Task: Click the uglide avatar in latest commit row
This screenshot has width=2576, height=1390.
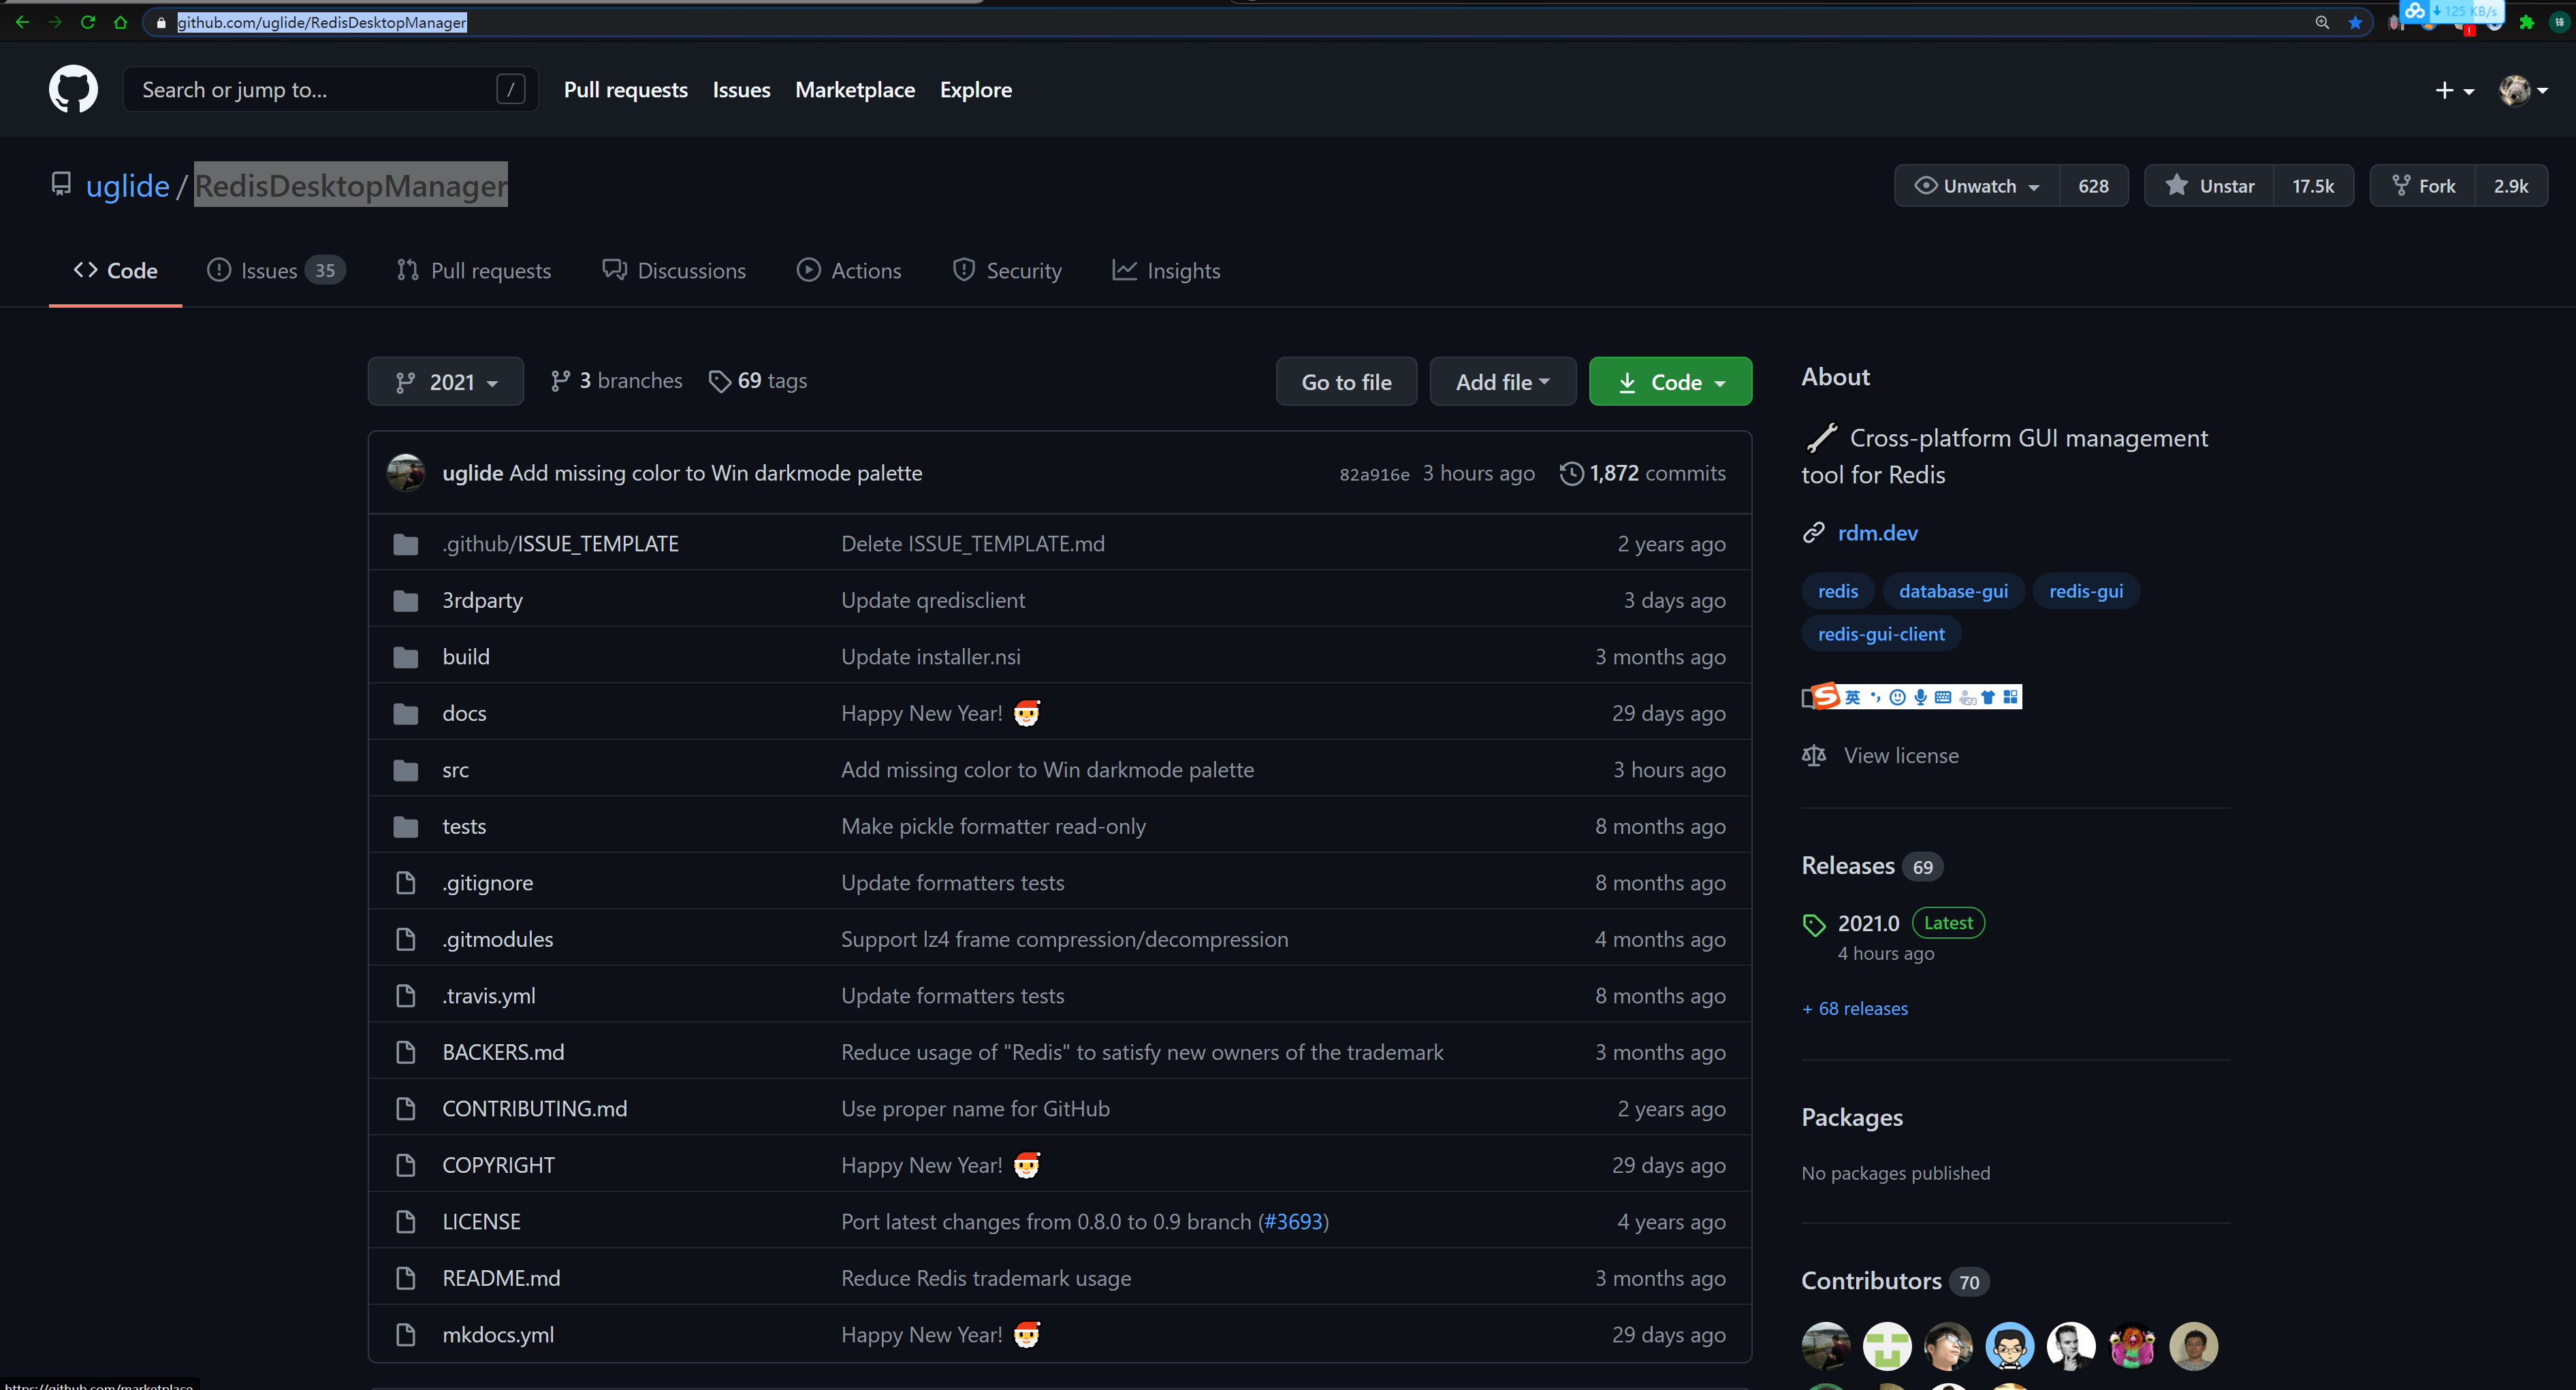Action: coord(406,473)
